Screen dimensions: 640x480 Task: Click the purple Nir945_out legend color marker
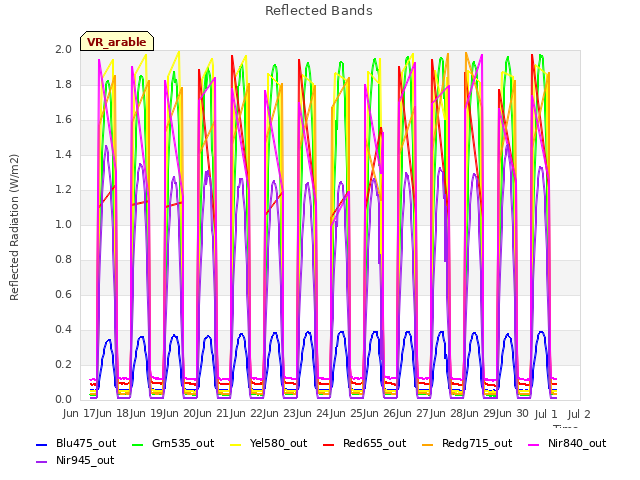click(x=42, y=462)
